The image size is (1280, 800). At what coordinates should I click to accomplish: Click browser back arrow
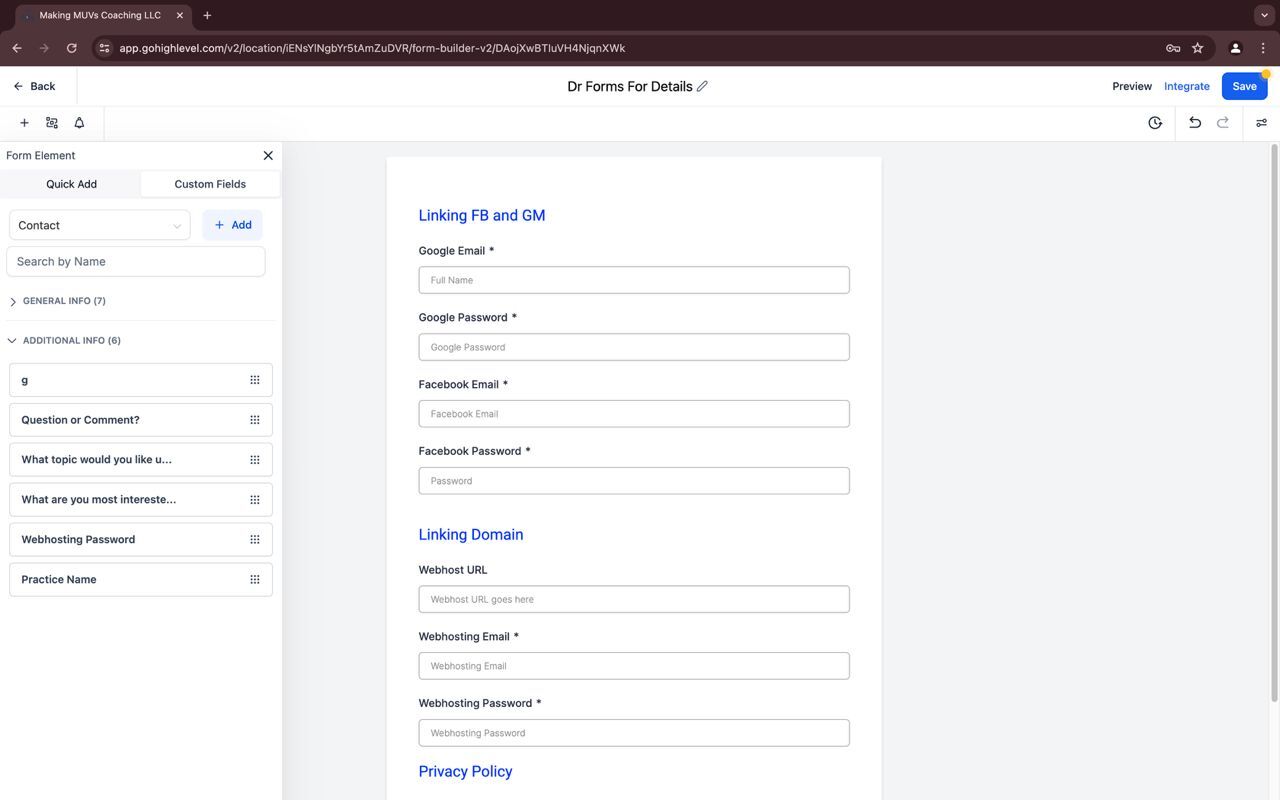(x=17, y=48)
